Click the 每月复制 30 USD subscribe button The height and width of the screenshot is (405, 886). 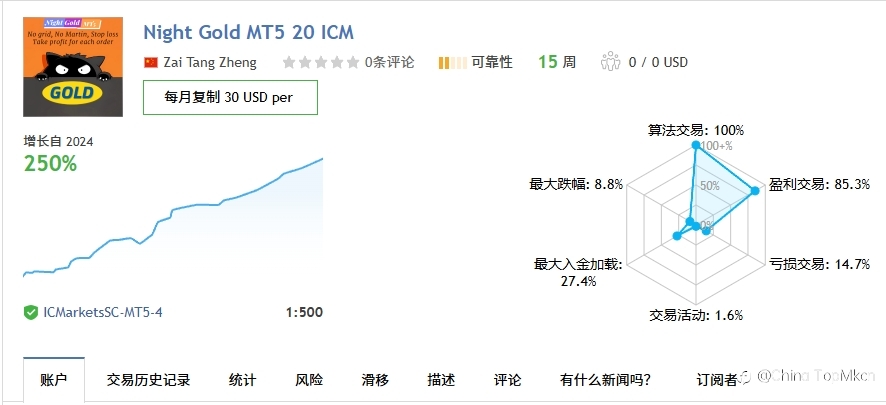coord(231,97)
